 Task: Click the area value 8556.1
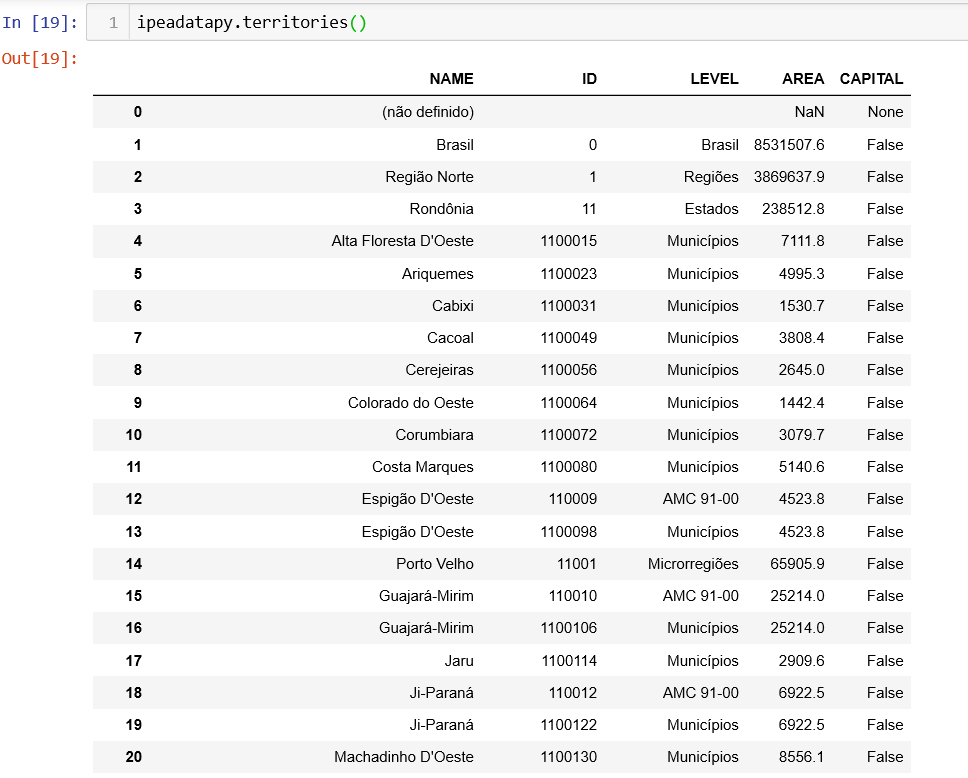[x=801, y=757]
